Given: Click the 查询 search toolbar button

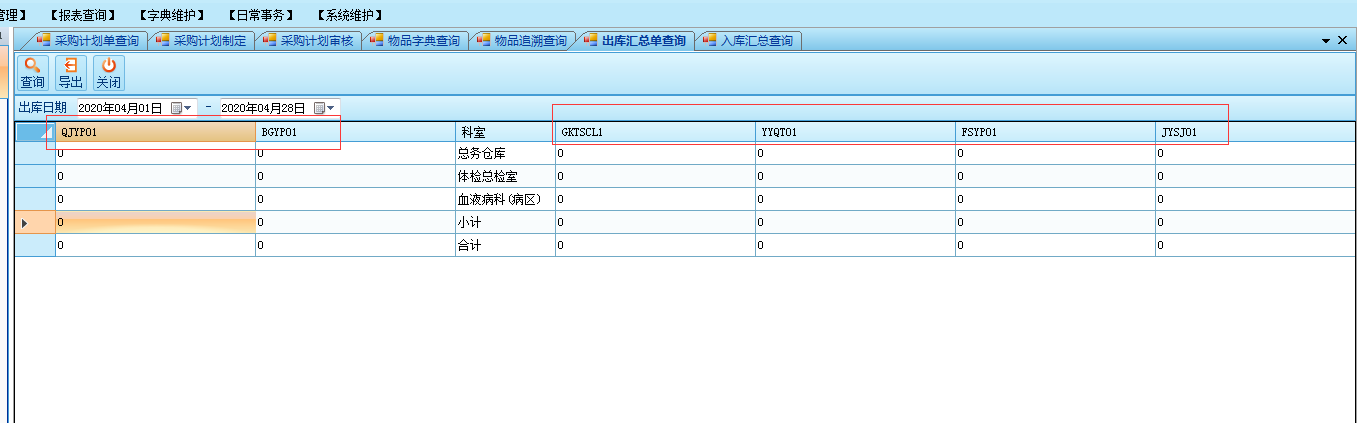Looking at the screenshot, I should tap(33, 73).
